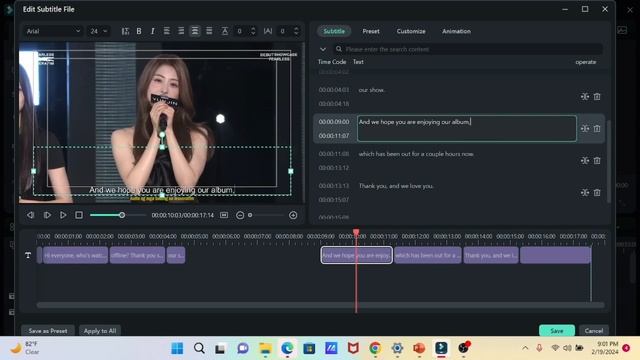This screenshot has height=360, width=640.
Task: Click the subtitle list vertical scrollbar
Action: pyautogui.click(x=609, y=161)
